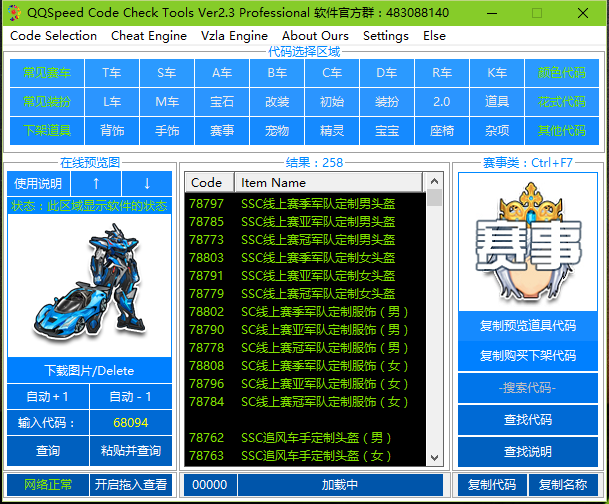This screenshot has height=504, width=609.
Task: Select the 座椅 category
Action: (x=442, y=131)
